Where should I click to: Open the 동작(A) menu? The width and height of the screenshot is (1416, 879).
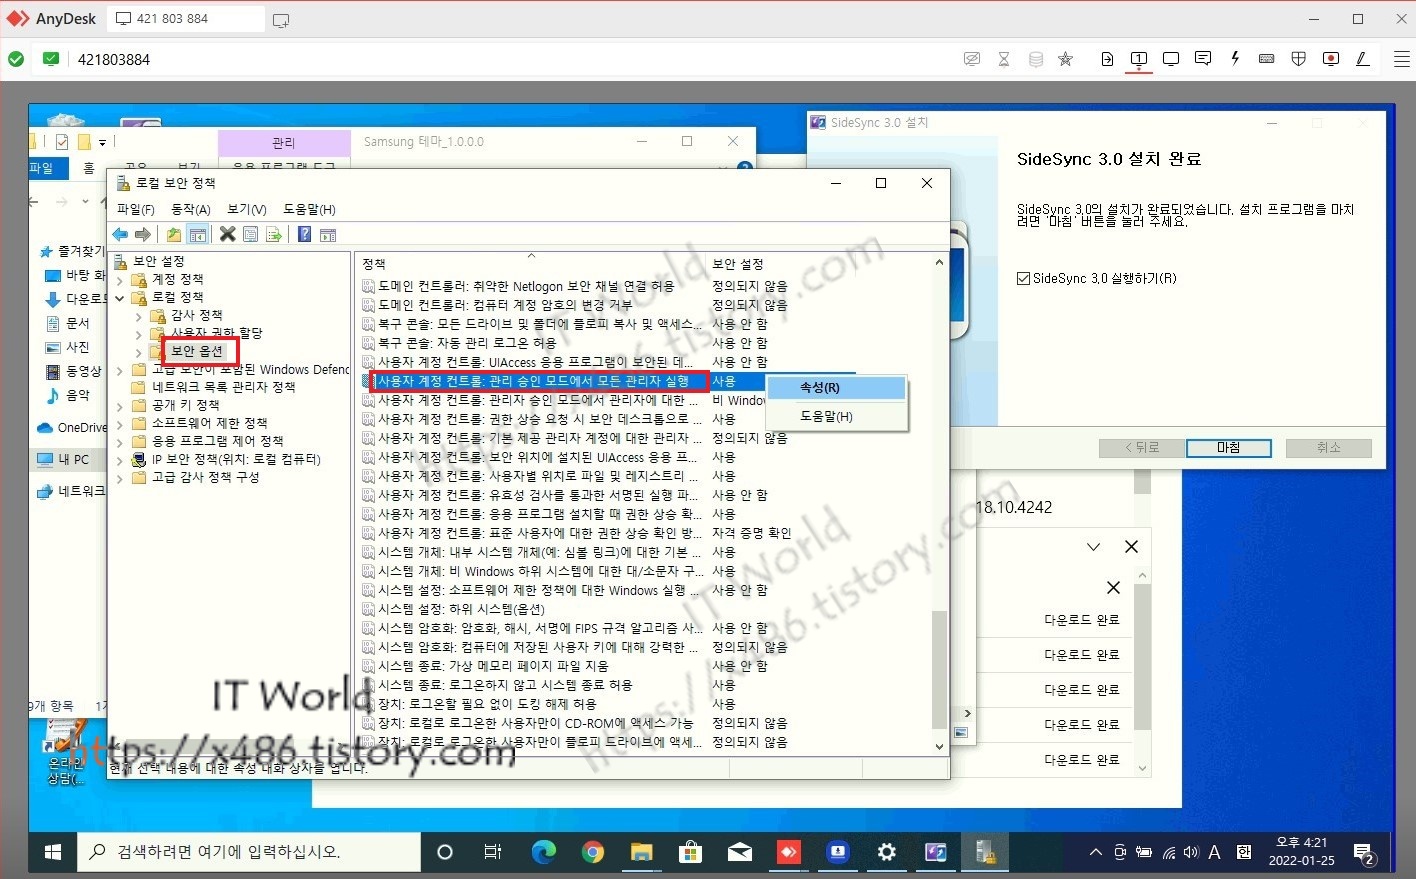[x=191, y=209]
